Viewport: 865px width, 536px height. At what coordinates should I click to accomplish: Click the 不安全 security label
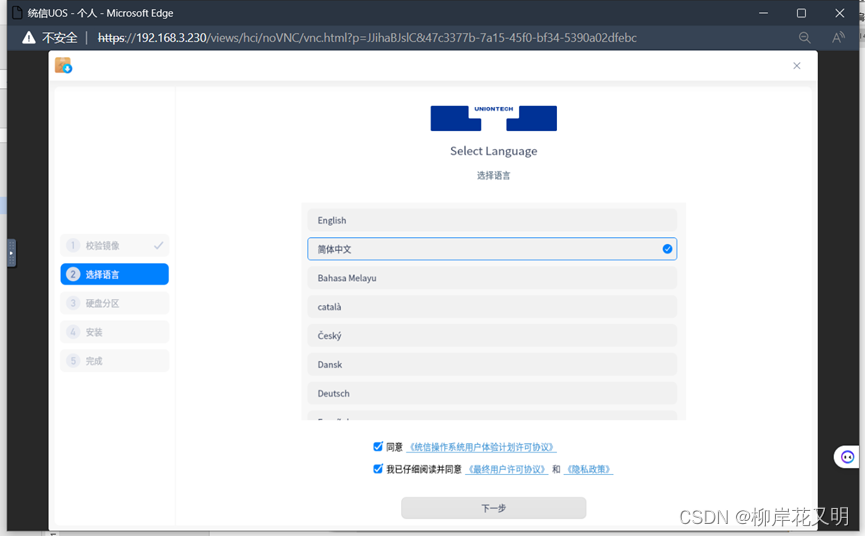[60, 37]
